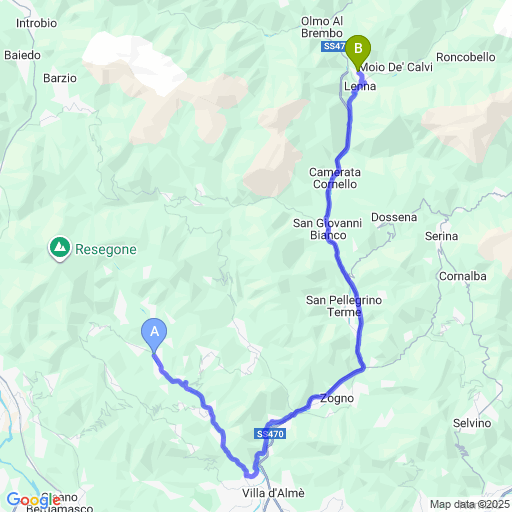Click the blue marker A pin
The height and width of the screenshot is (512, 512).
154,335
